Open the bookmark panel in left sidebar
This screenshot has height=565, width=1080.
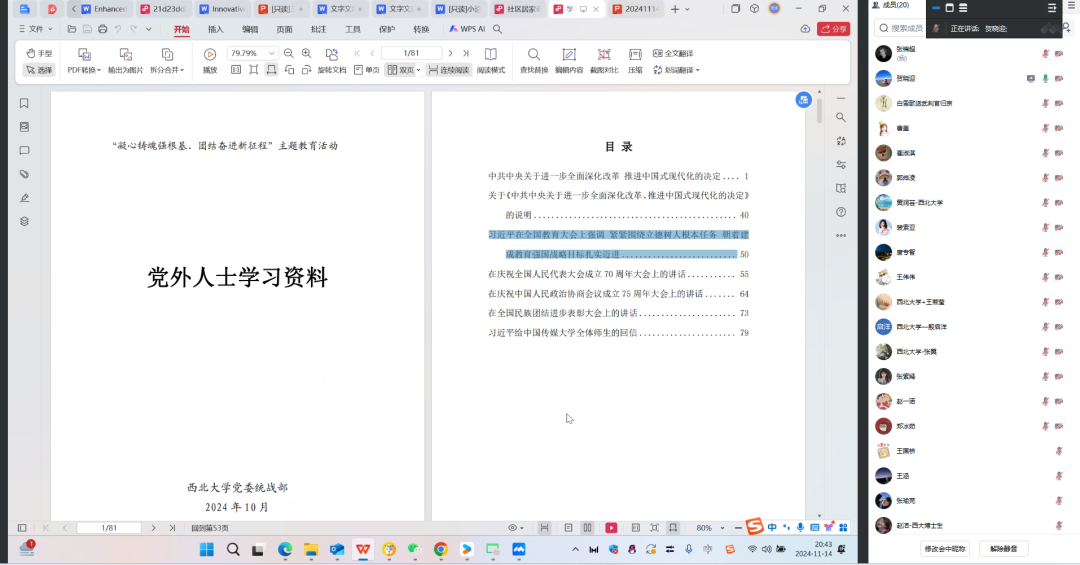click(x=24, y=103)
